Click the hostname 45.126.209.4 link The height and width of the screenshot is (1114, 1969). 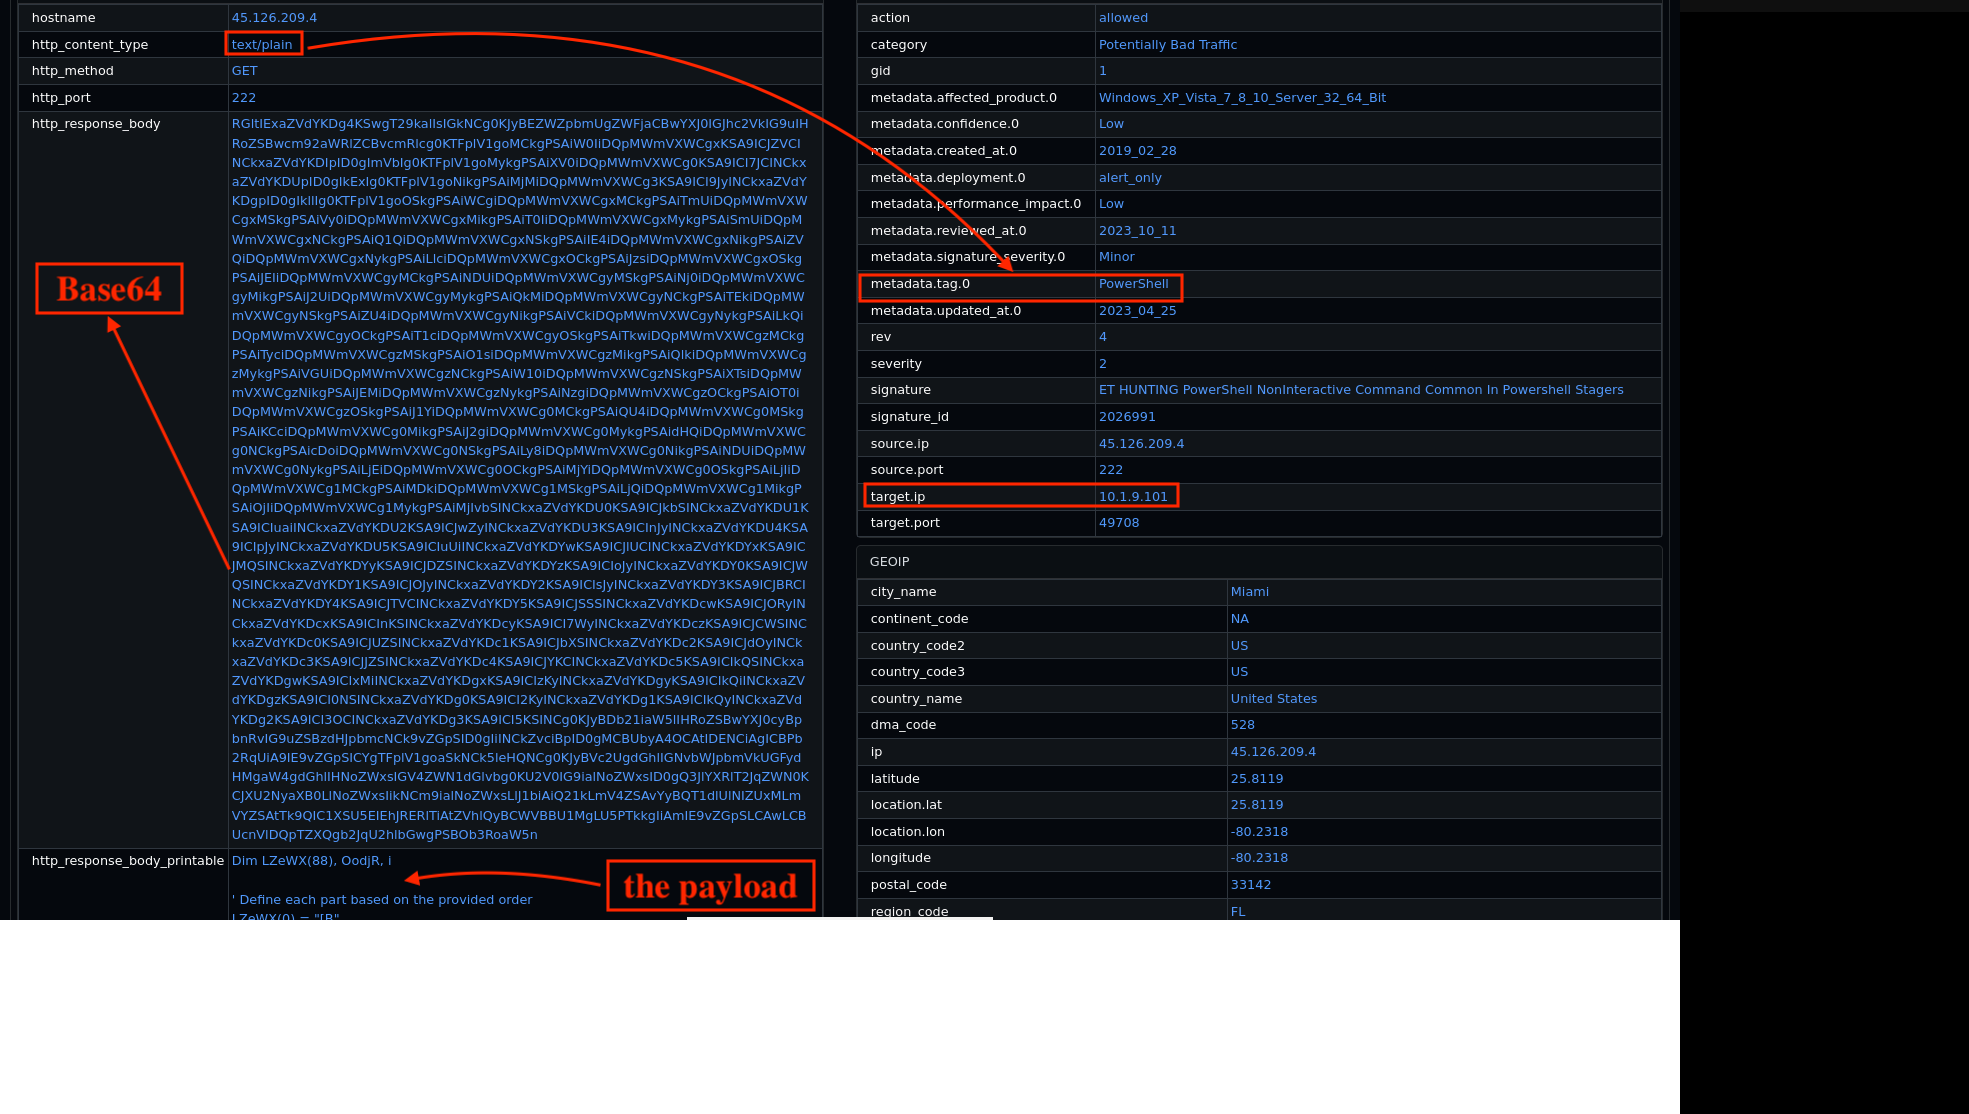[273, 18]
